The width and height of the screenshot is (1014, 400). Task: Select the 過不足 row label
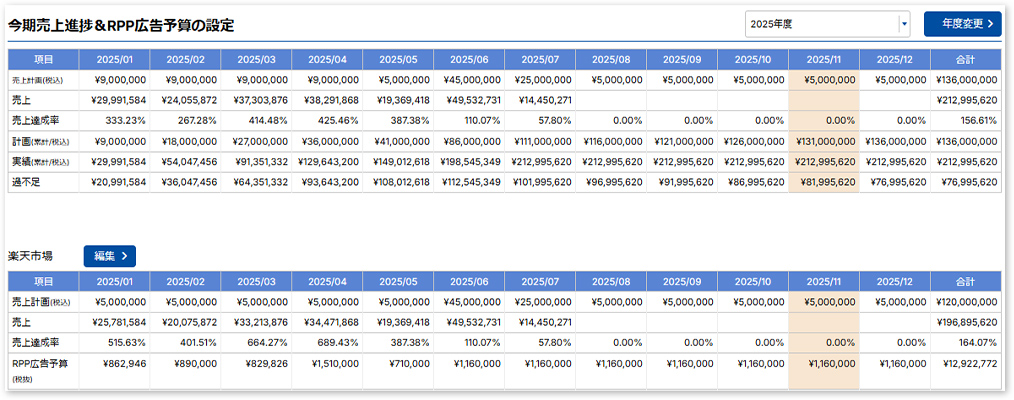(28, 182)
